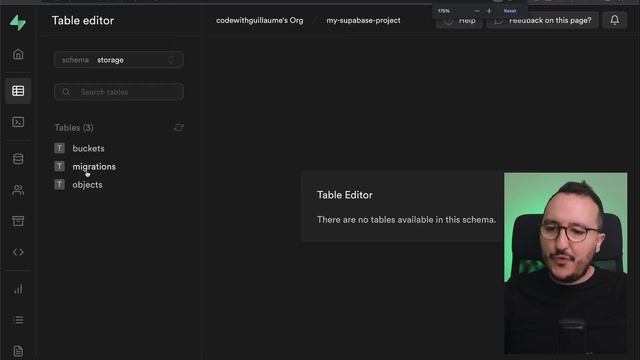Open the notifications bell
Screen dimensions: 640x360
point(614,20)
